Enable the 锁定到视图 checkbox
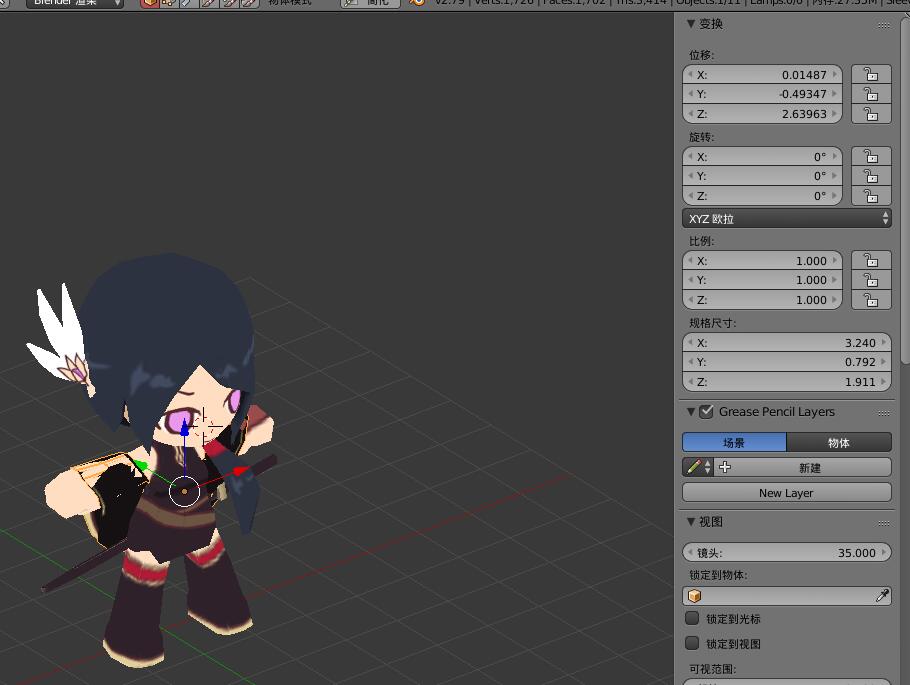910x685 pixels. [692, 643]
